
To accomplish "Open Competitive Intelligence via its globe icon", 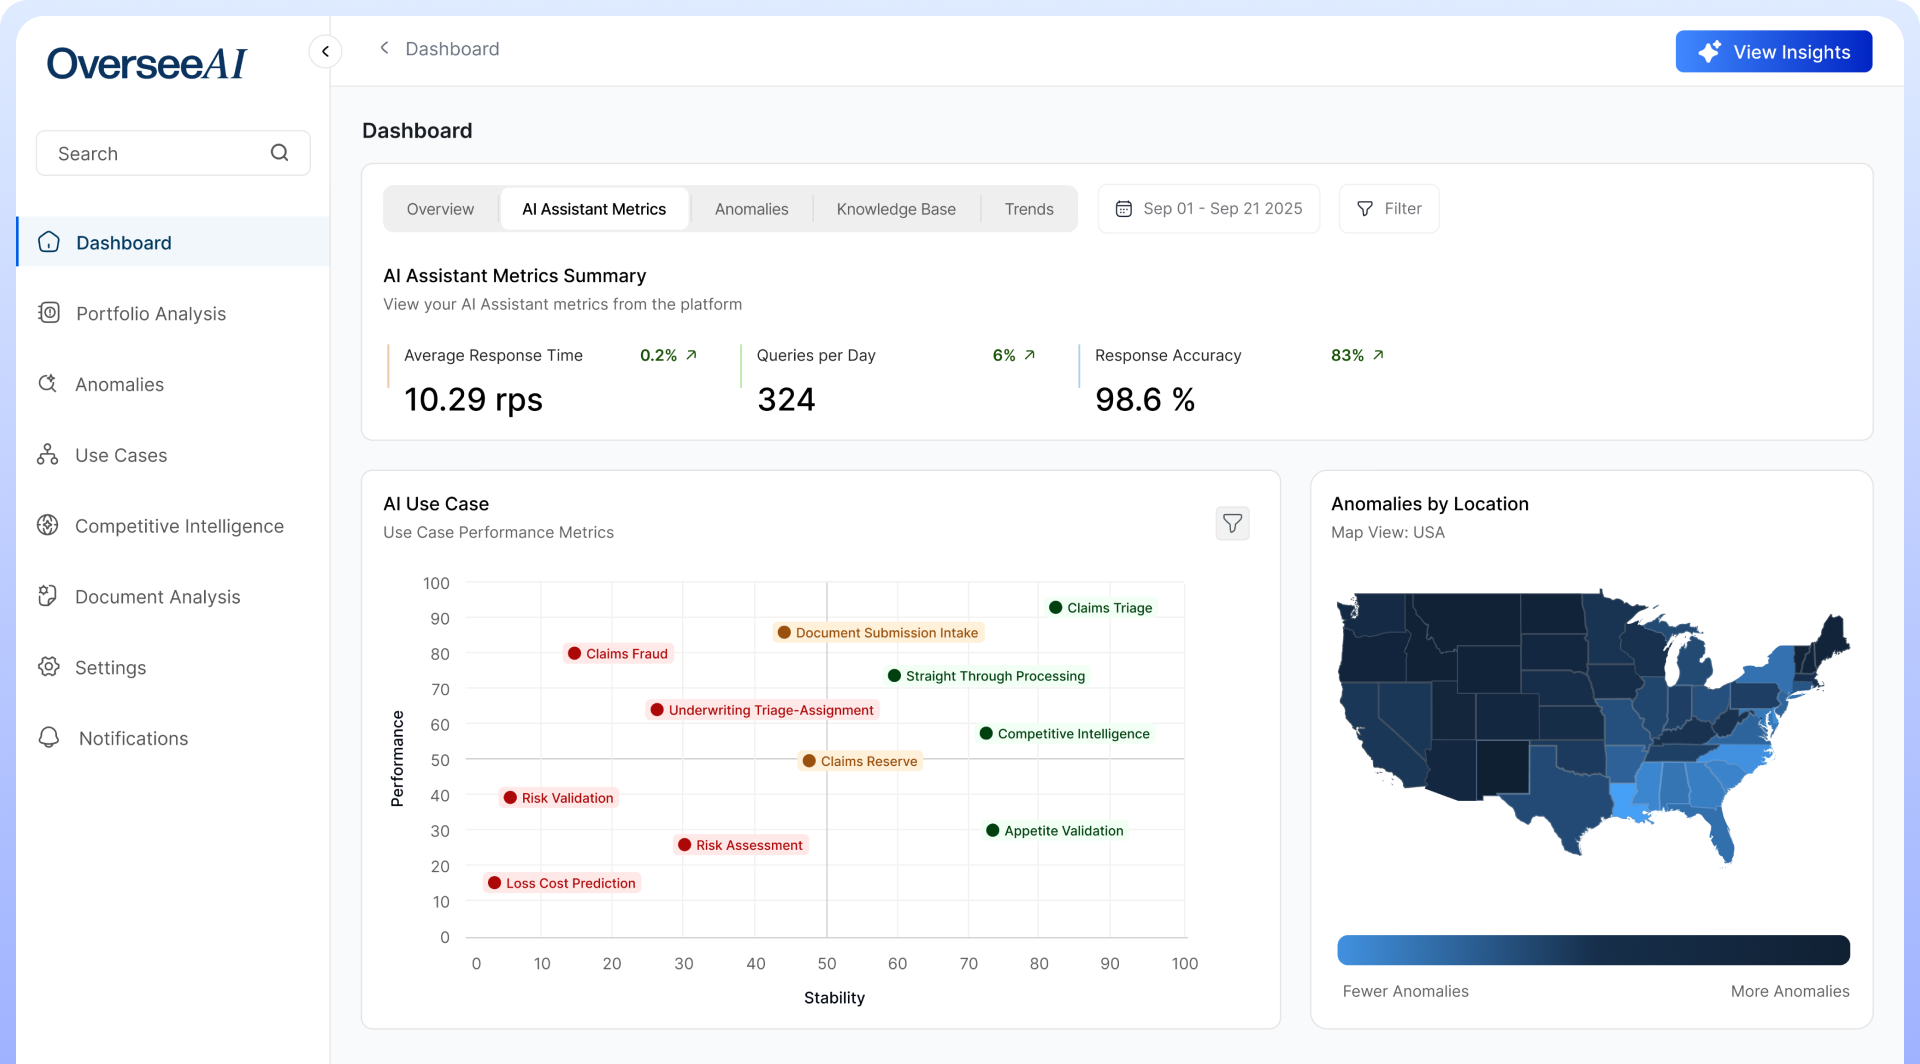I will [47, 525].
